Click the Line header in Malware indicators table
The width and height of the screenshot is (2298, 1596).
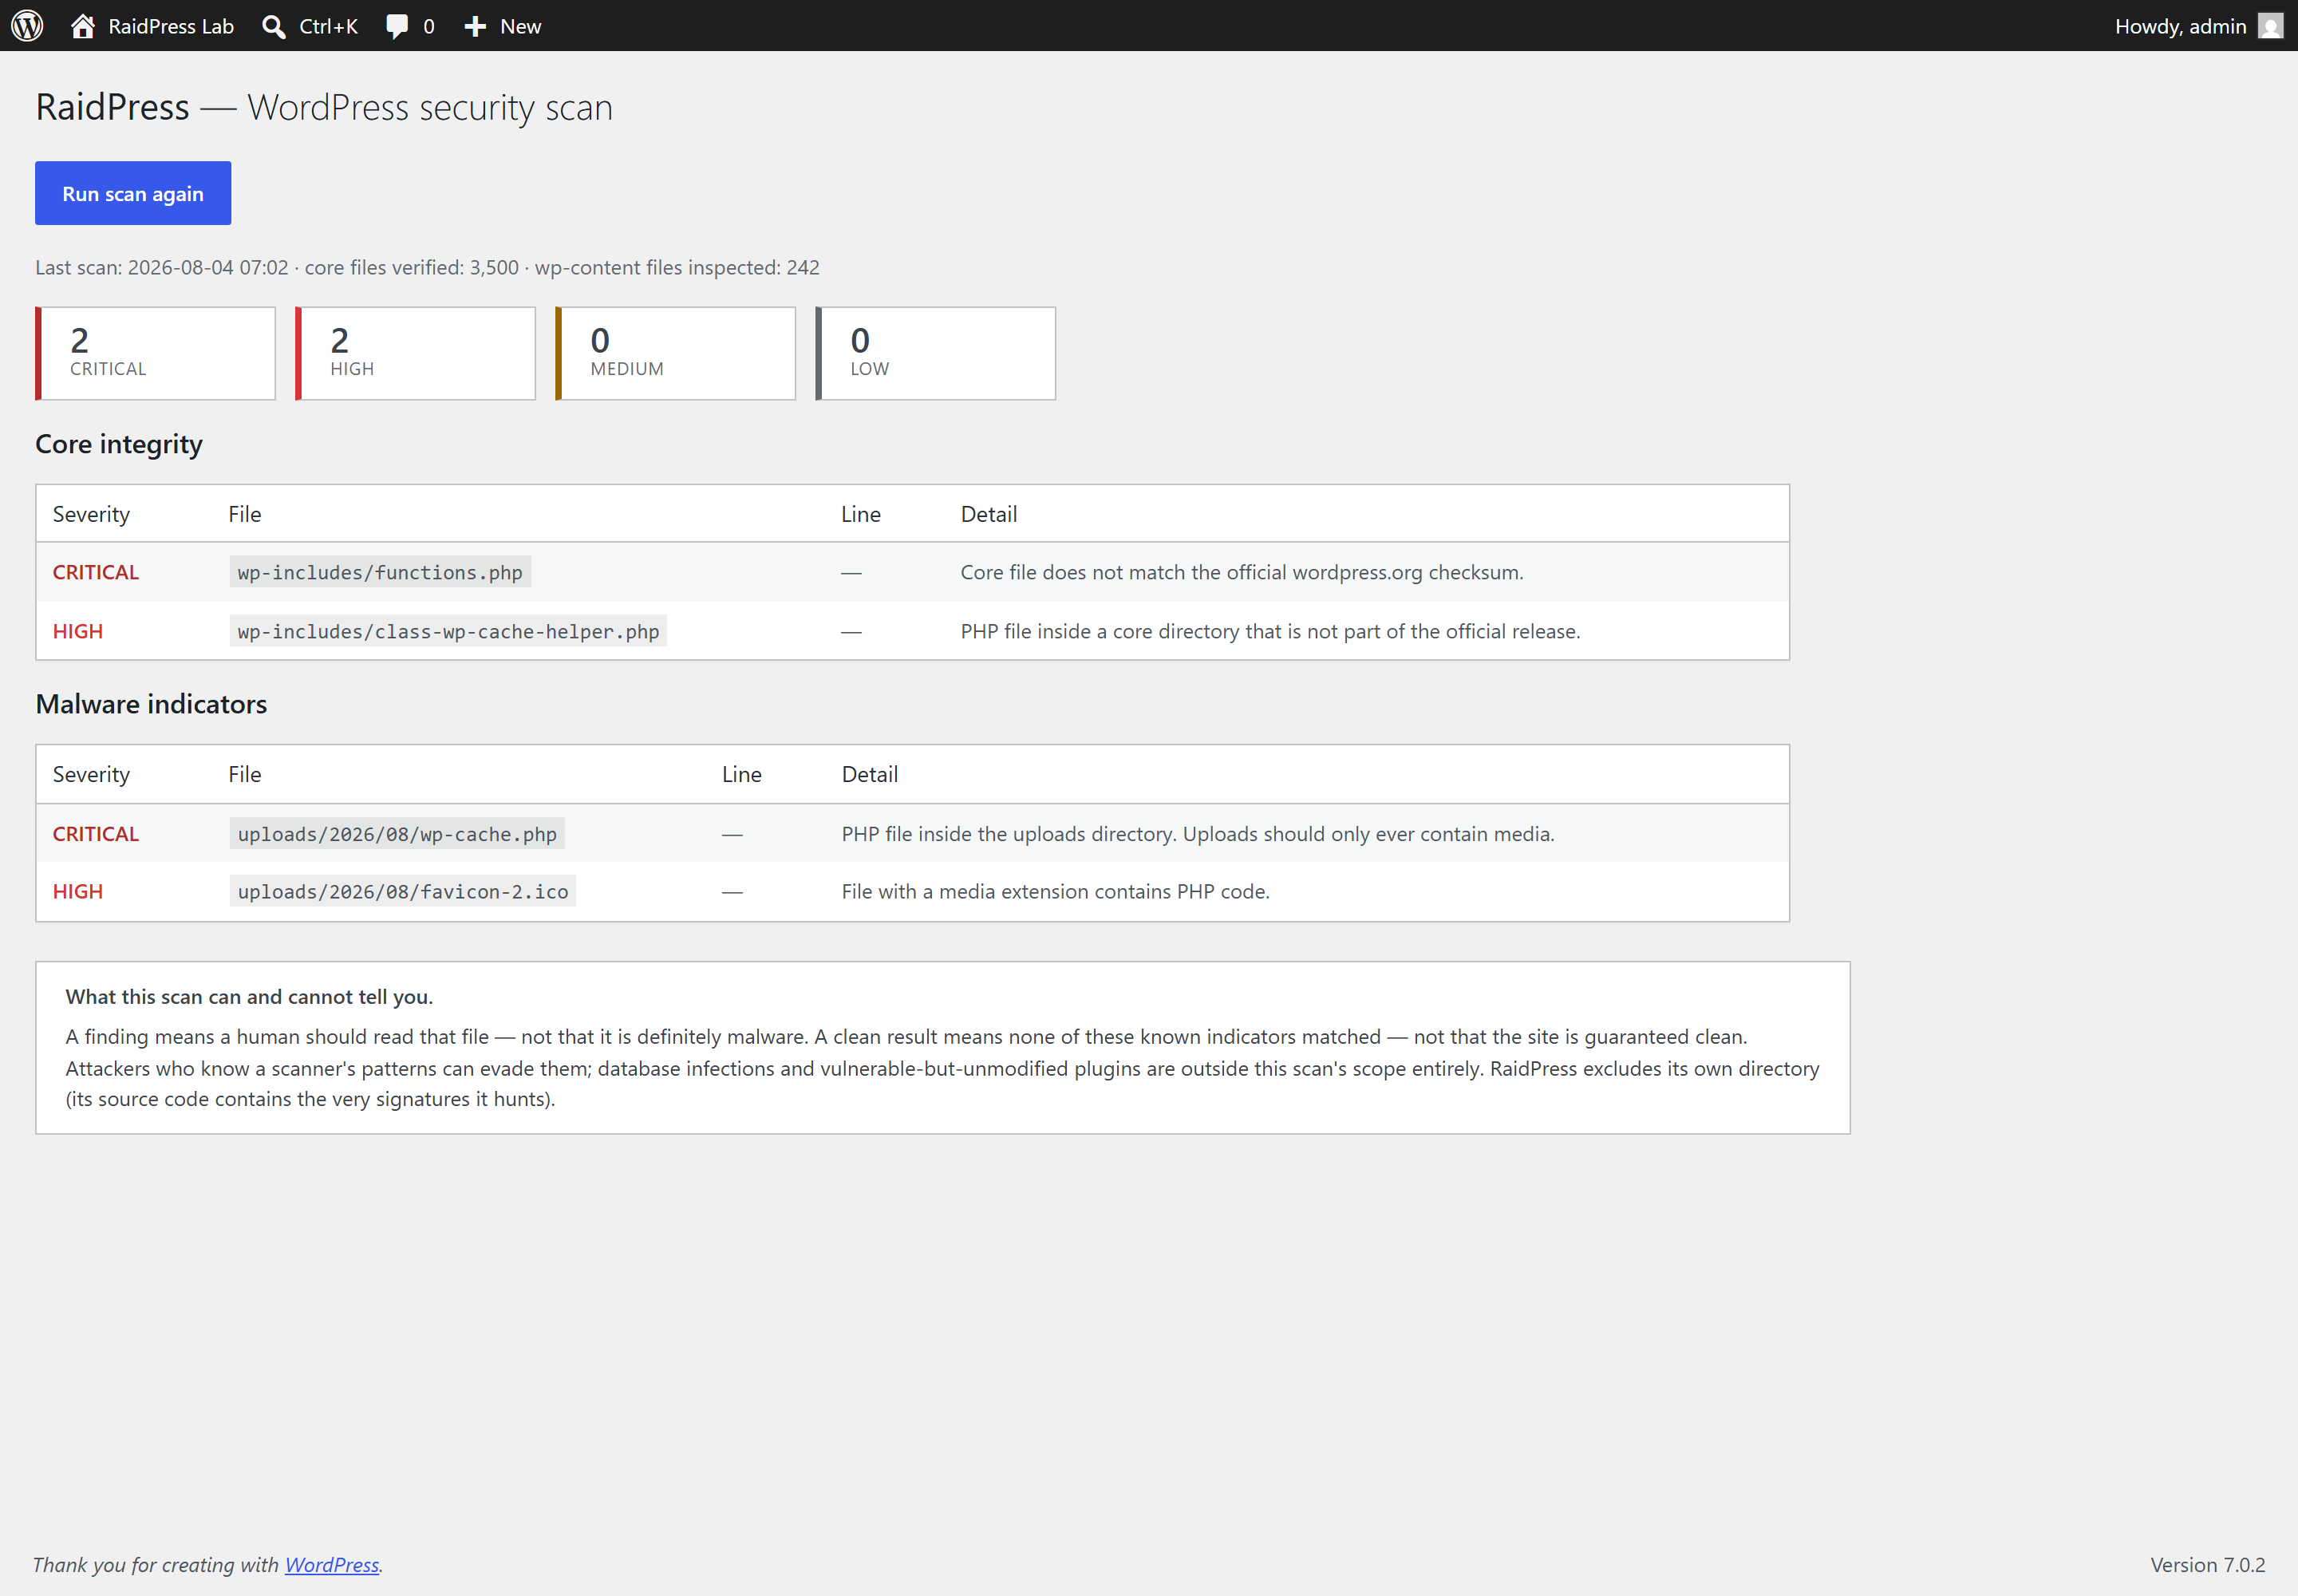(741, 774)
